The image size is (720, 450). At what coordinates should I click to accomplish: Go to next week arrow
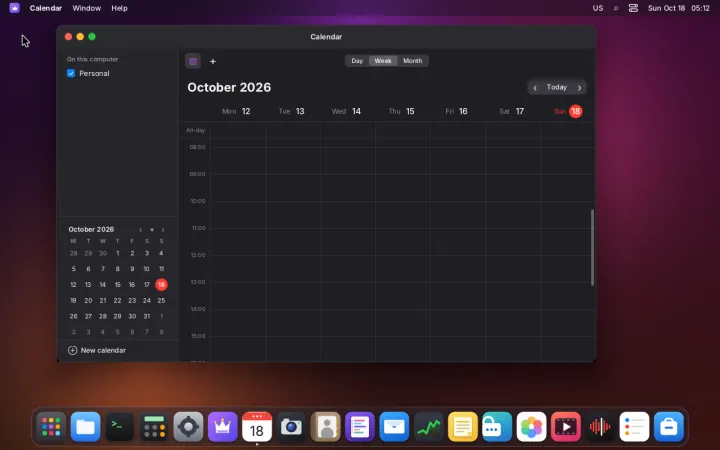[579, 87]
